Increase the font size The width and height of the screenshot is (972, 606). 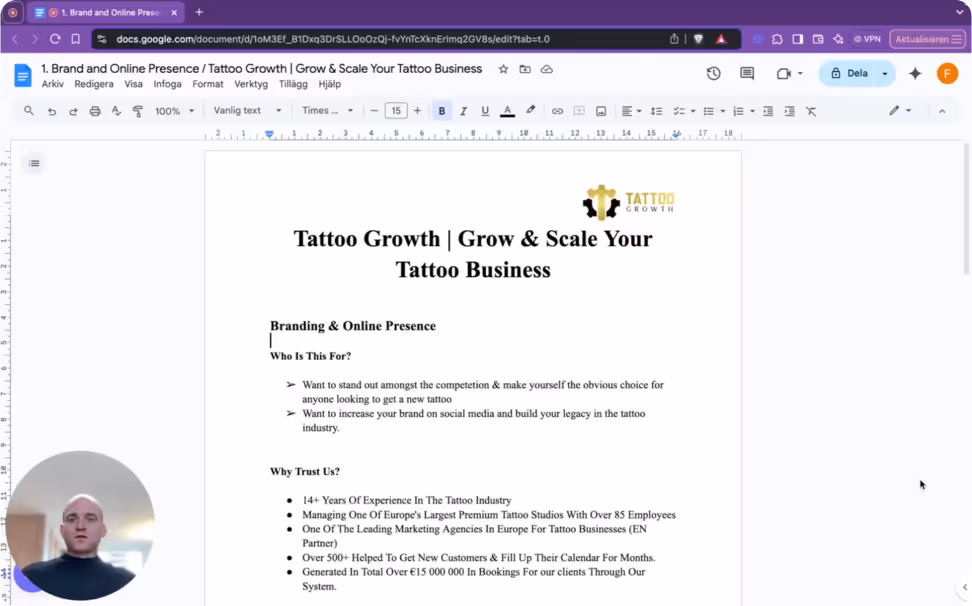click(417, 112)
